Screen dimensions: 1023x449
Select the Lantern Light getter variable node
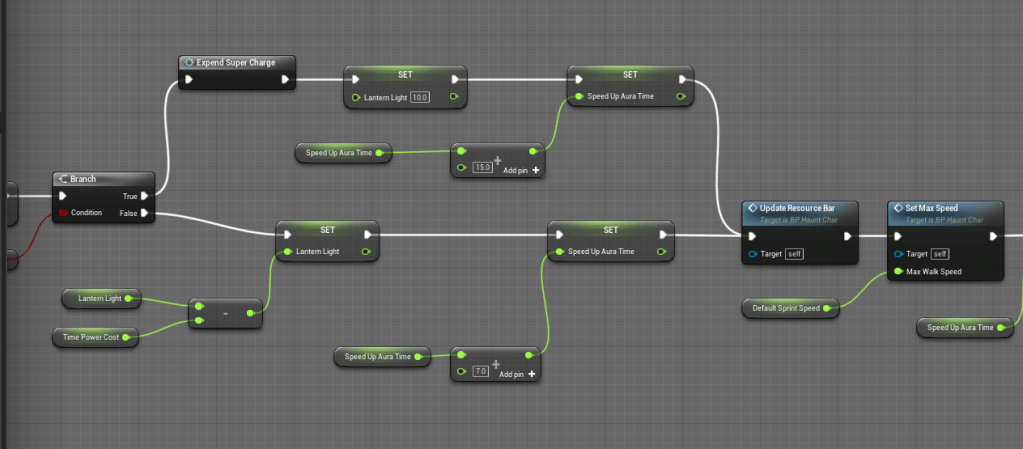click(x=100, y=298)
